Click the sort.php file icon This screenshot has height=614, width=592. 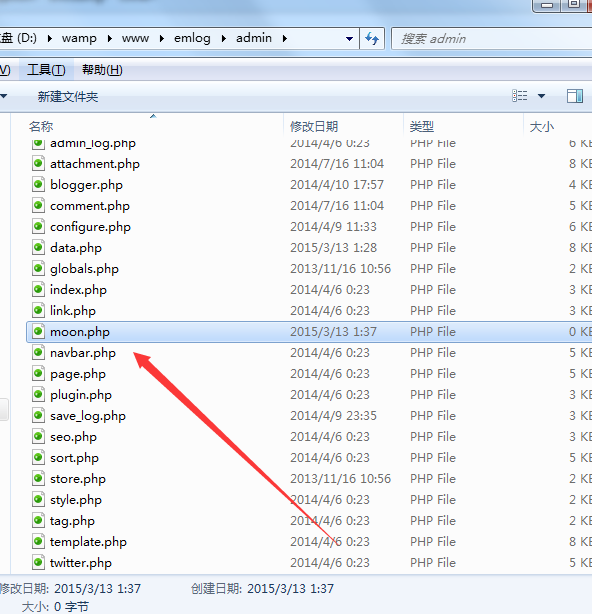click(x=38, y=457)
